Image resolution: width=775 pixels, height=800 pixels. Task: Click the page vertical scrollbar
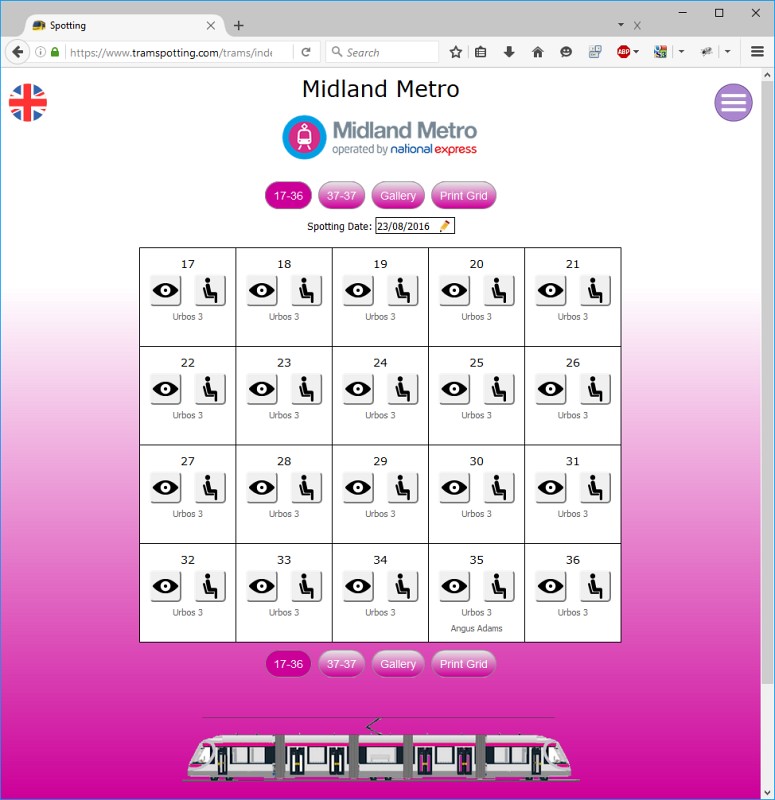point(767,383)
